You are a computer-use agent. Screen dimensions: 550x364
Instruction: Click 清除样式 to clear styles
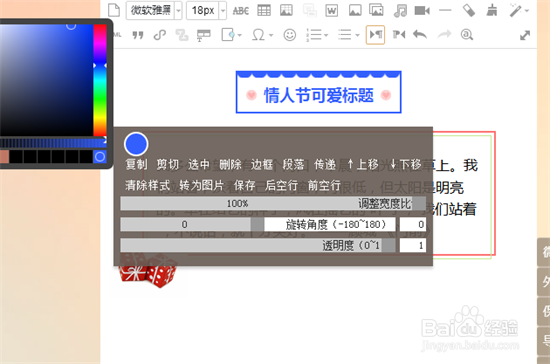pos(148,185)
